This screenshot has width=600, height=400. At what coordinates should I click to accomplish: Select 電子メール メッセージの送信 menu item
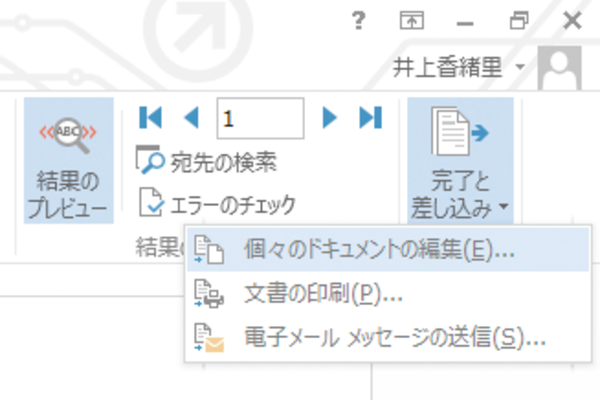(388, 338)
